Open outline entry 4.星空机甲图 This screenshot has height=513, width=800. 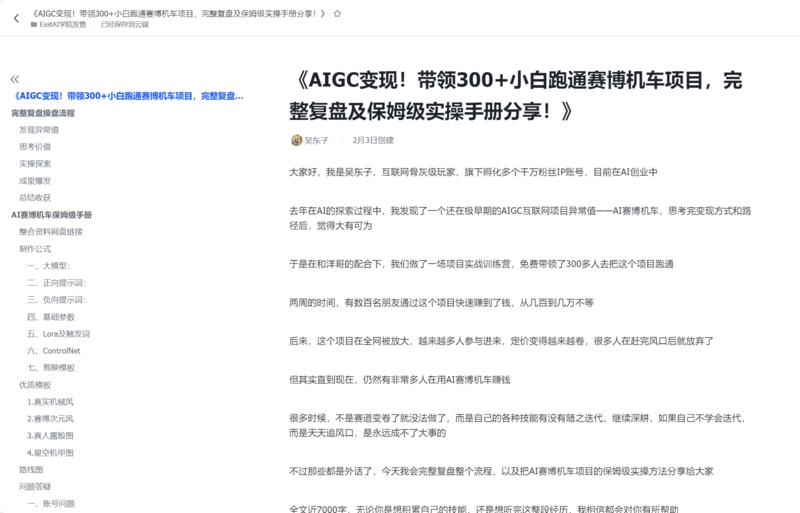pos(50,453)
